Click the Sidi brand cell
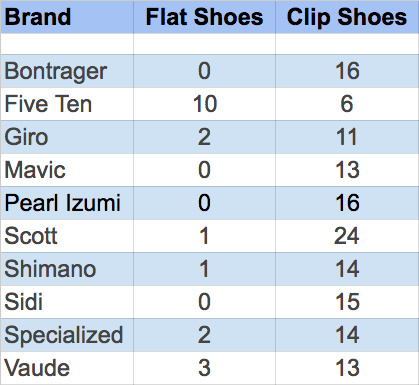This screenshot has width=419, height=385. point(67,302)
